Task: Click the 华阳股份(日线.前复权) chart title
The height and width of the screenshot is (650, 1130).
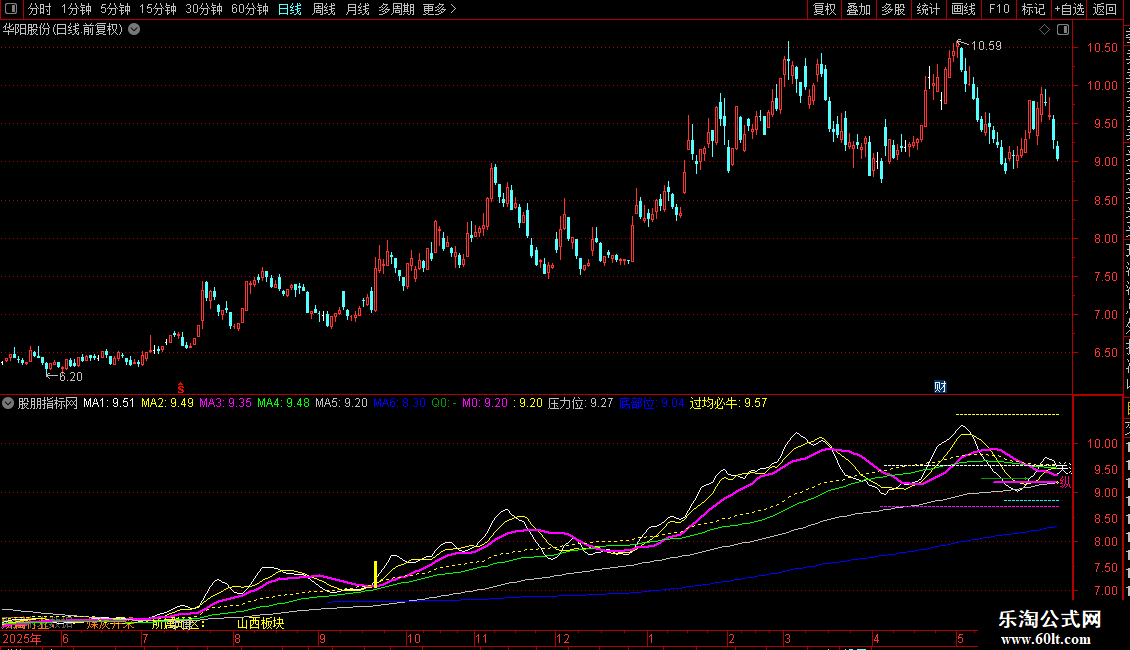Action: [63, 30]
